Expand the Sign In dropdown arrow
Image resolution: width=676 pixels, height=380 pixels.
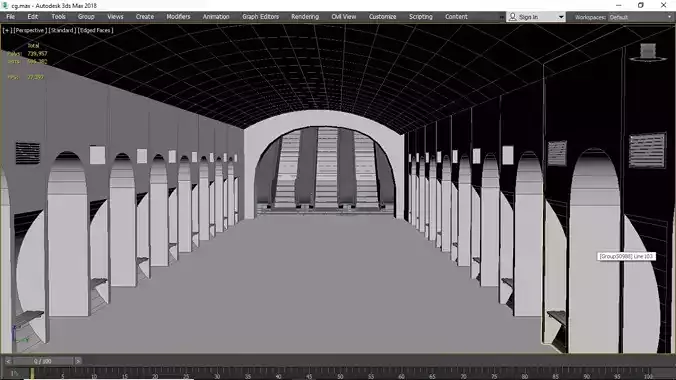pos(561,17)
